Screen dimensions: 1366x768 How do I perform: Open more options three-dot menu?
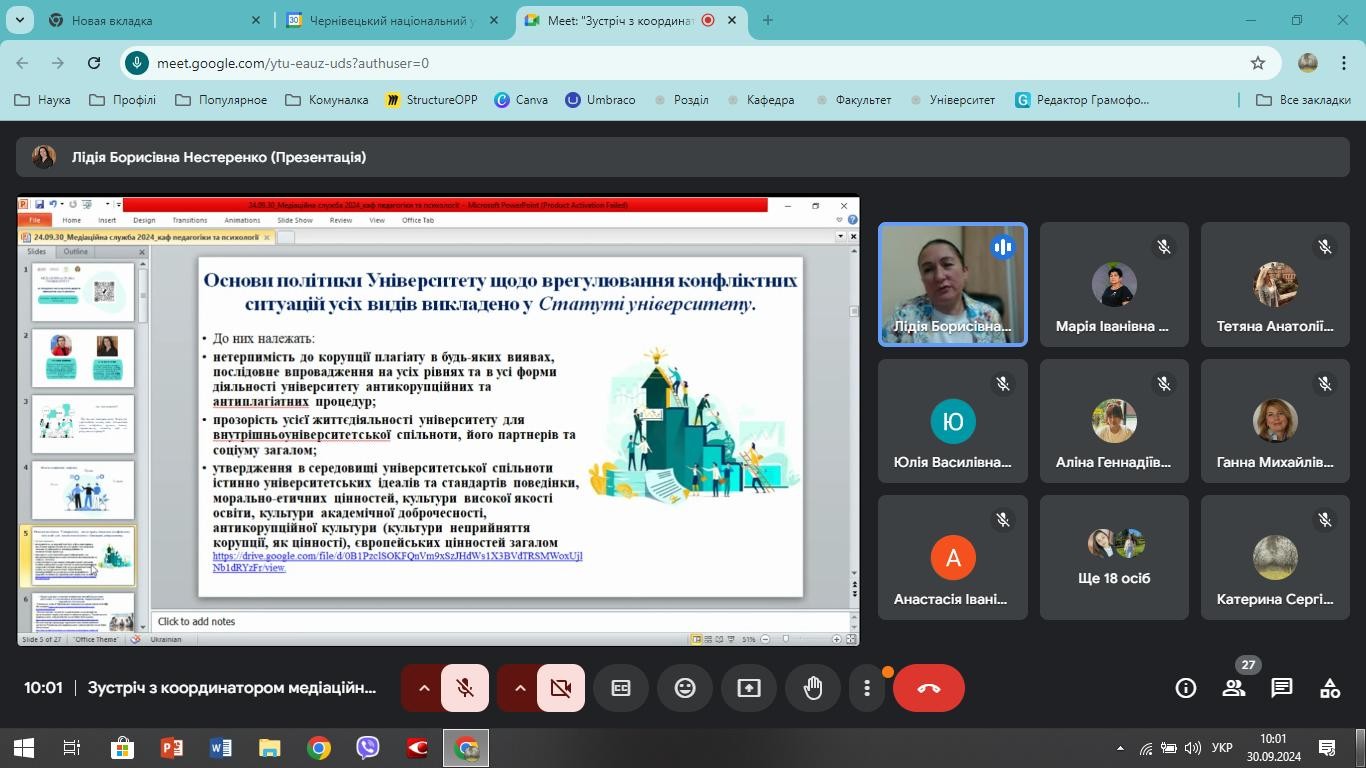pyautogui.click(x=867, y=688)
